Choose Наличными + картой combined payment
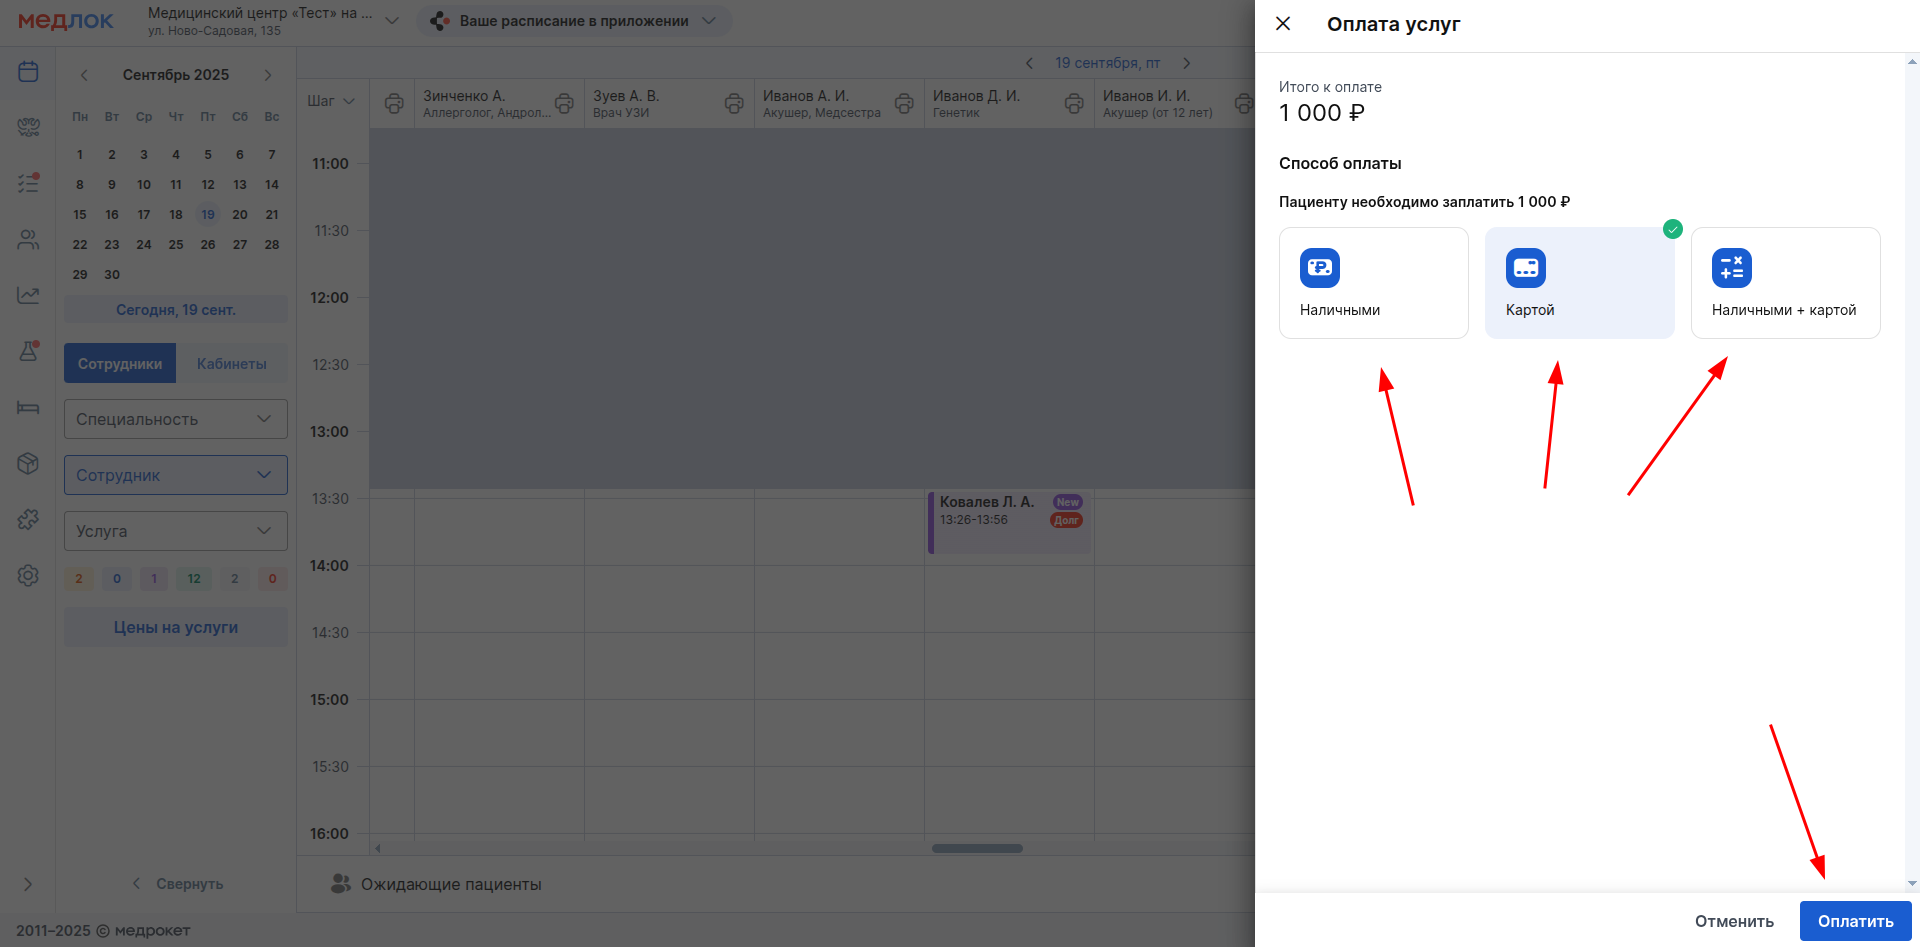Image resolution: width=1920 pixels, height=947 pixels. (1785, 283)
